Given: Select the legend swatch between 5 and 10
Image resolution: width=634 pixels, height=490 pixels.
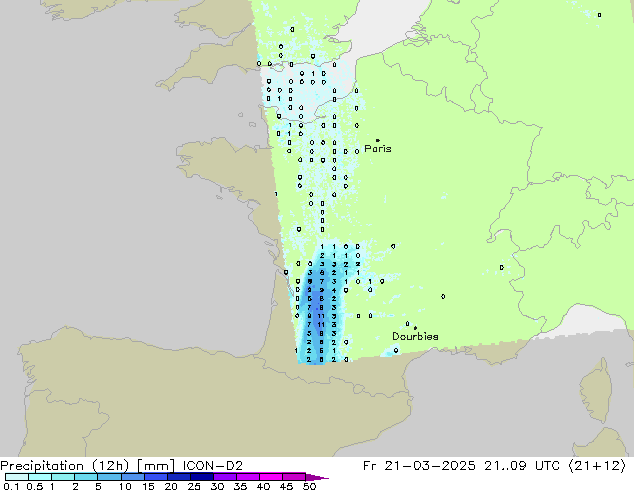Looking at the screenshot, I should coord(110,477).
